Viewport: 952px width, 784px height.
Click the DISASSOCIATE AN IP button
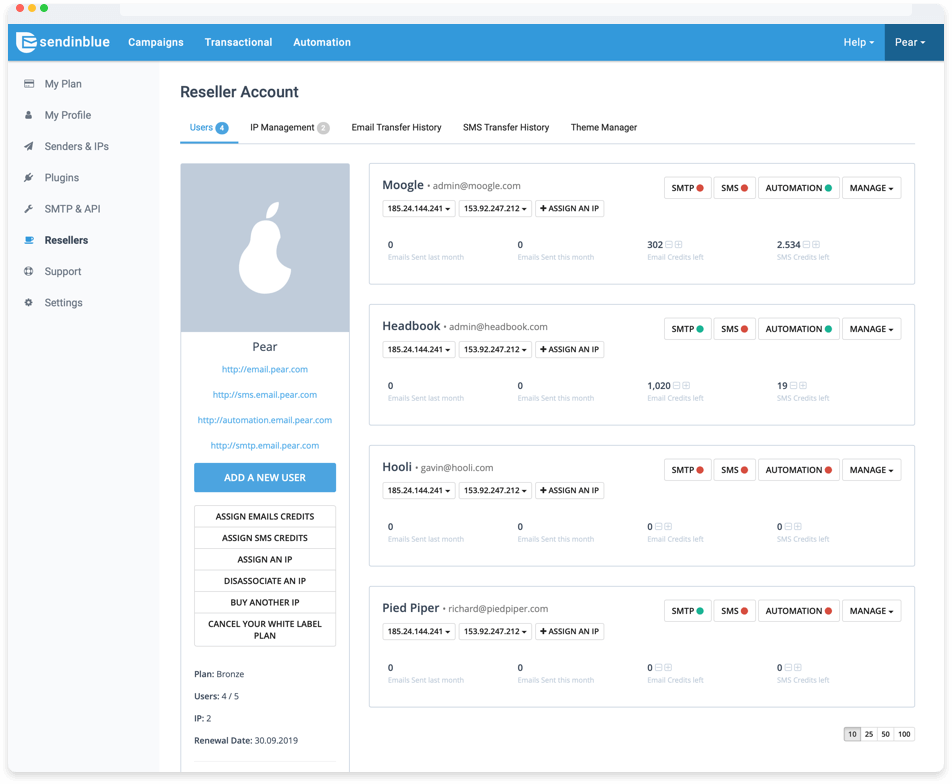click(x=265, y=581)
